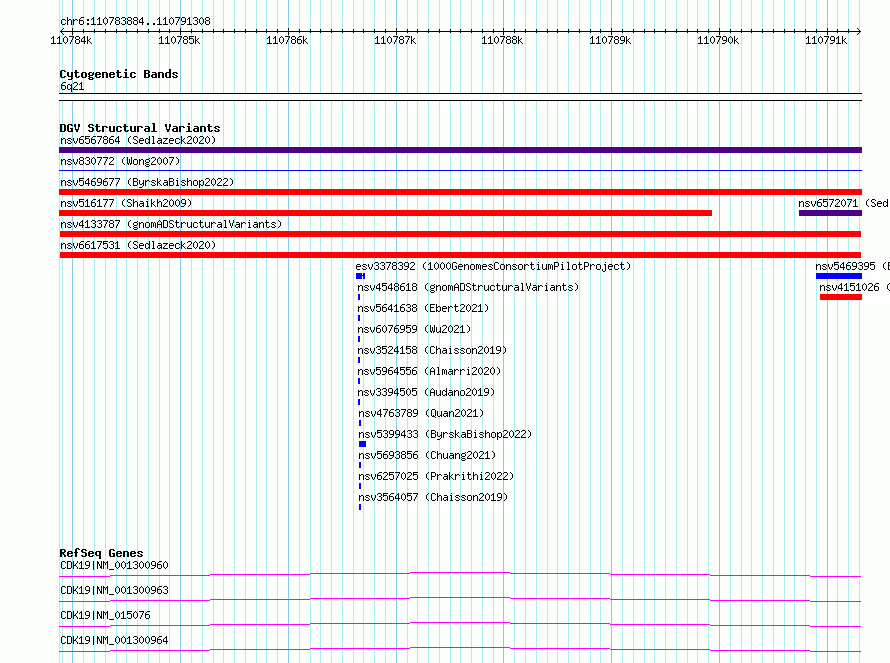Click the CDK19|NM_001300964 transcript label
This screenshot has width=890, height=663.
click(114, 640)
